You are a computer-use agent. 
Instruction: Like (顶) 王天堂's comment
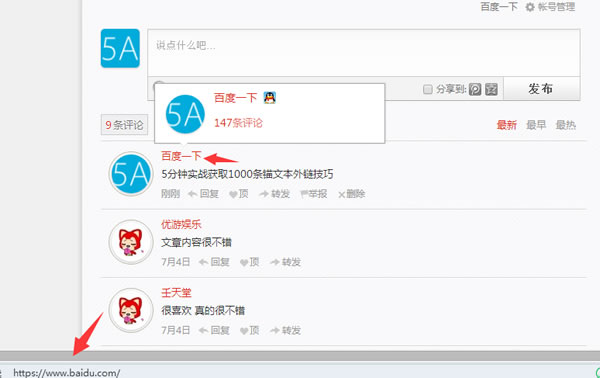(x=249, y=330)
